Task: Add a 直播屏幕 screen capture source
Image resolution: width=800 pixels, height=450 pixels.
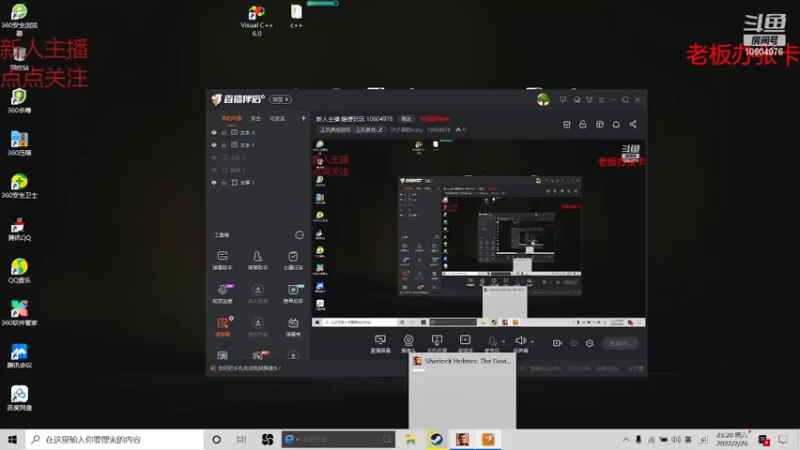Action: coord(380,343)
